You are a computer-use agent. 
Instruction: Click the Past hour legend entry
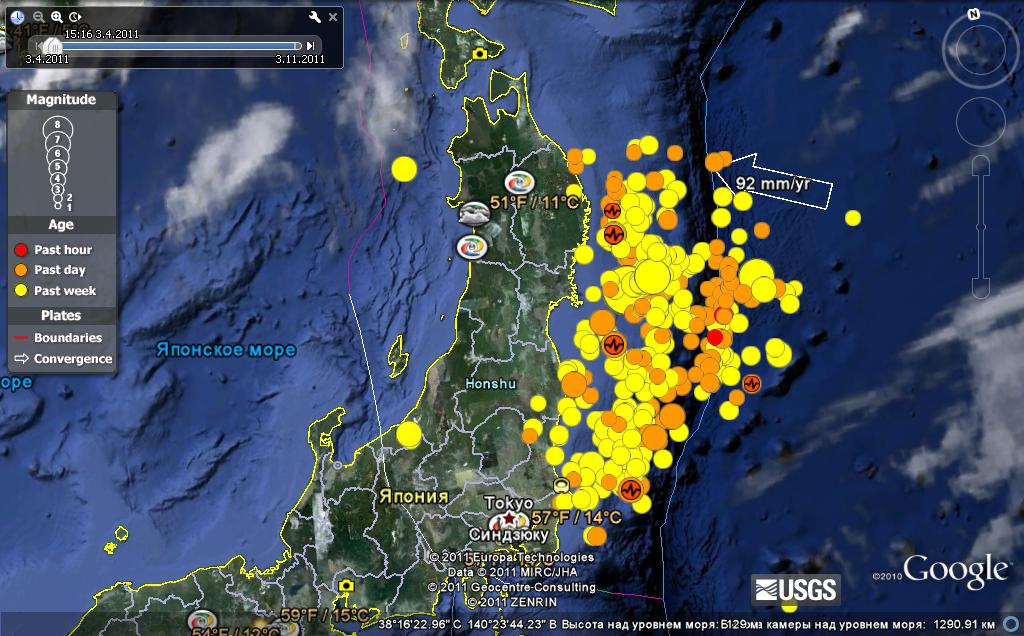[53, 249]
